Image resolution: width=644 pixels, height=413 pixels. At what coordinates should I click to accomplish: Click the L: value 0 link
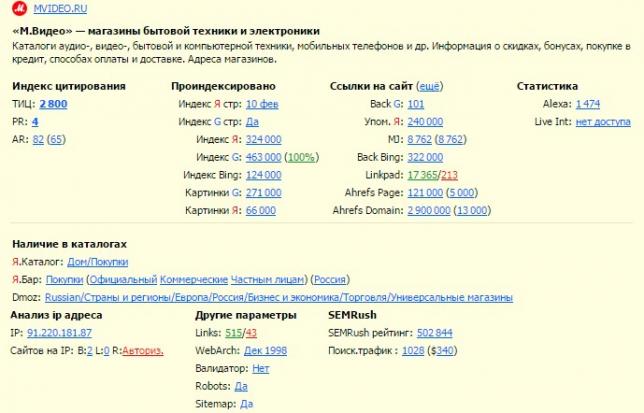[x=106, y=351]
